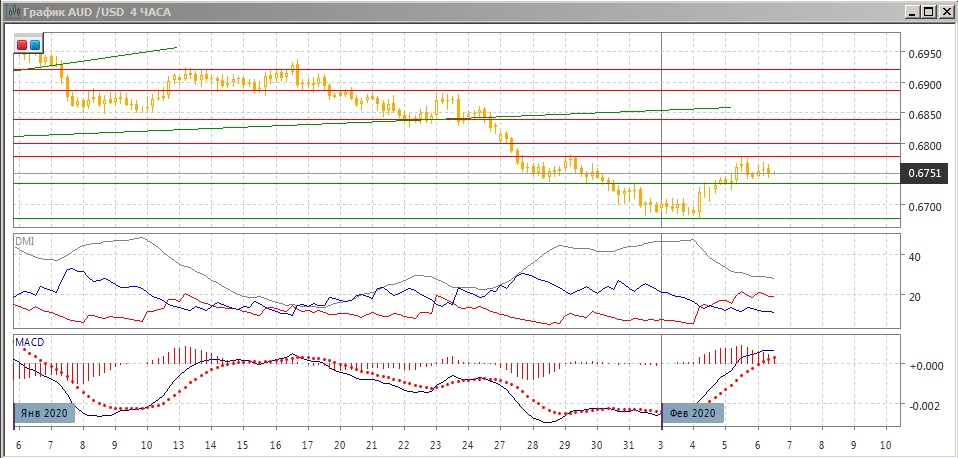Maximize the AUD/USD chart window
Viewport: 958px width, 458px height.
click(928, 12)
